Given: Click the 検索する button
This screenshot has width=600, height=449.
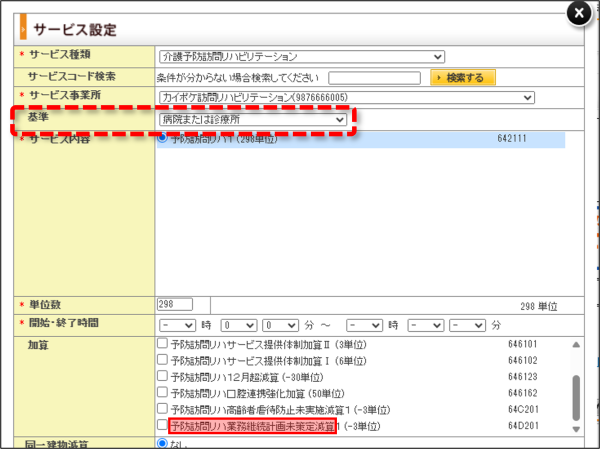Looking at the screenshot, I should (x=463, y=77).
